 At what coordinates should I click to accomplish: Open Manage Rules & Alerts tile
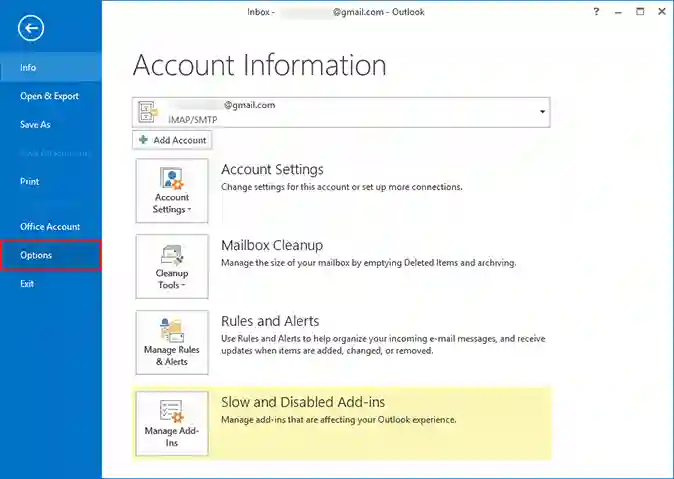coord(172,343)
